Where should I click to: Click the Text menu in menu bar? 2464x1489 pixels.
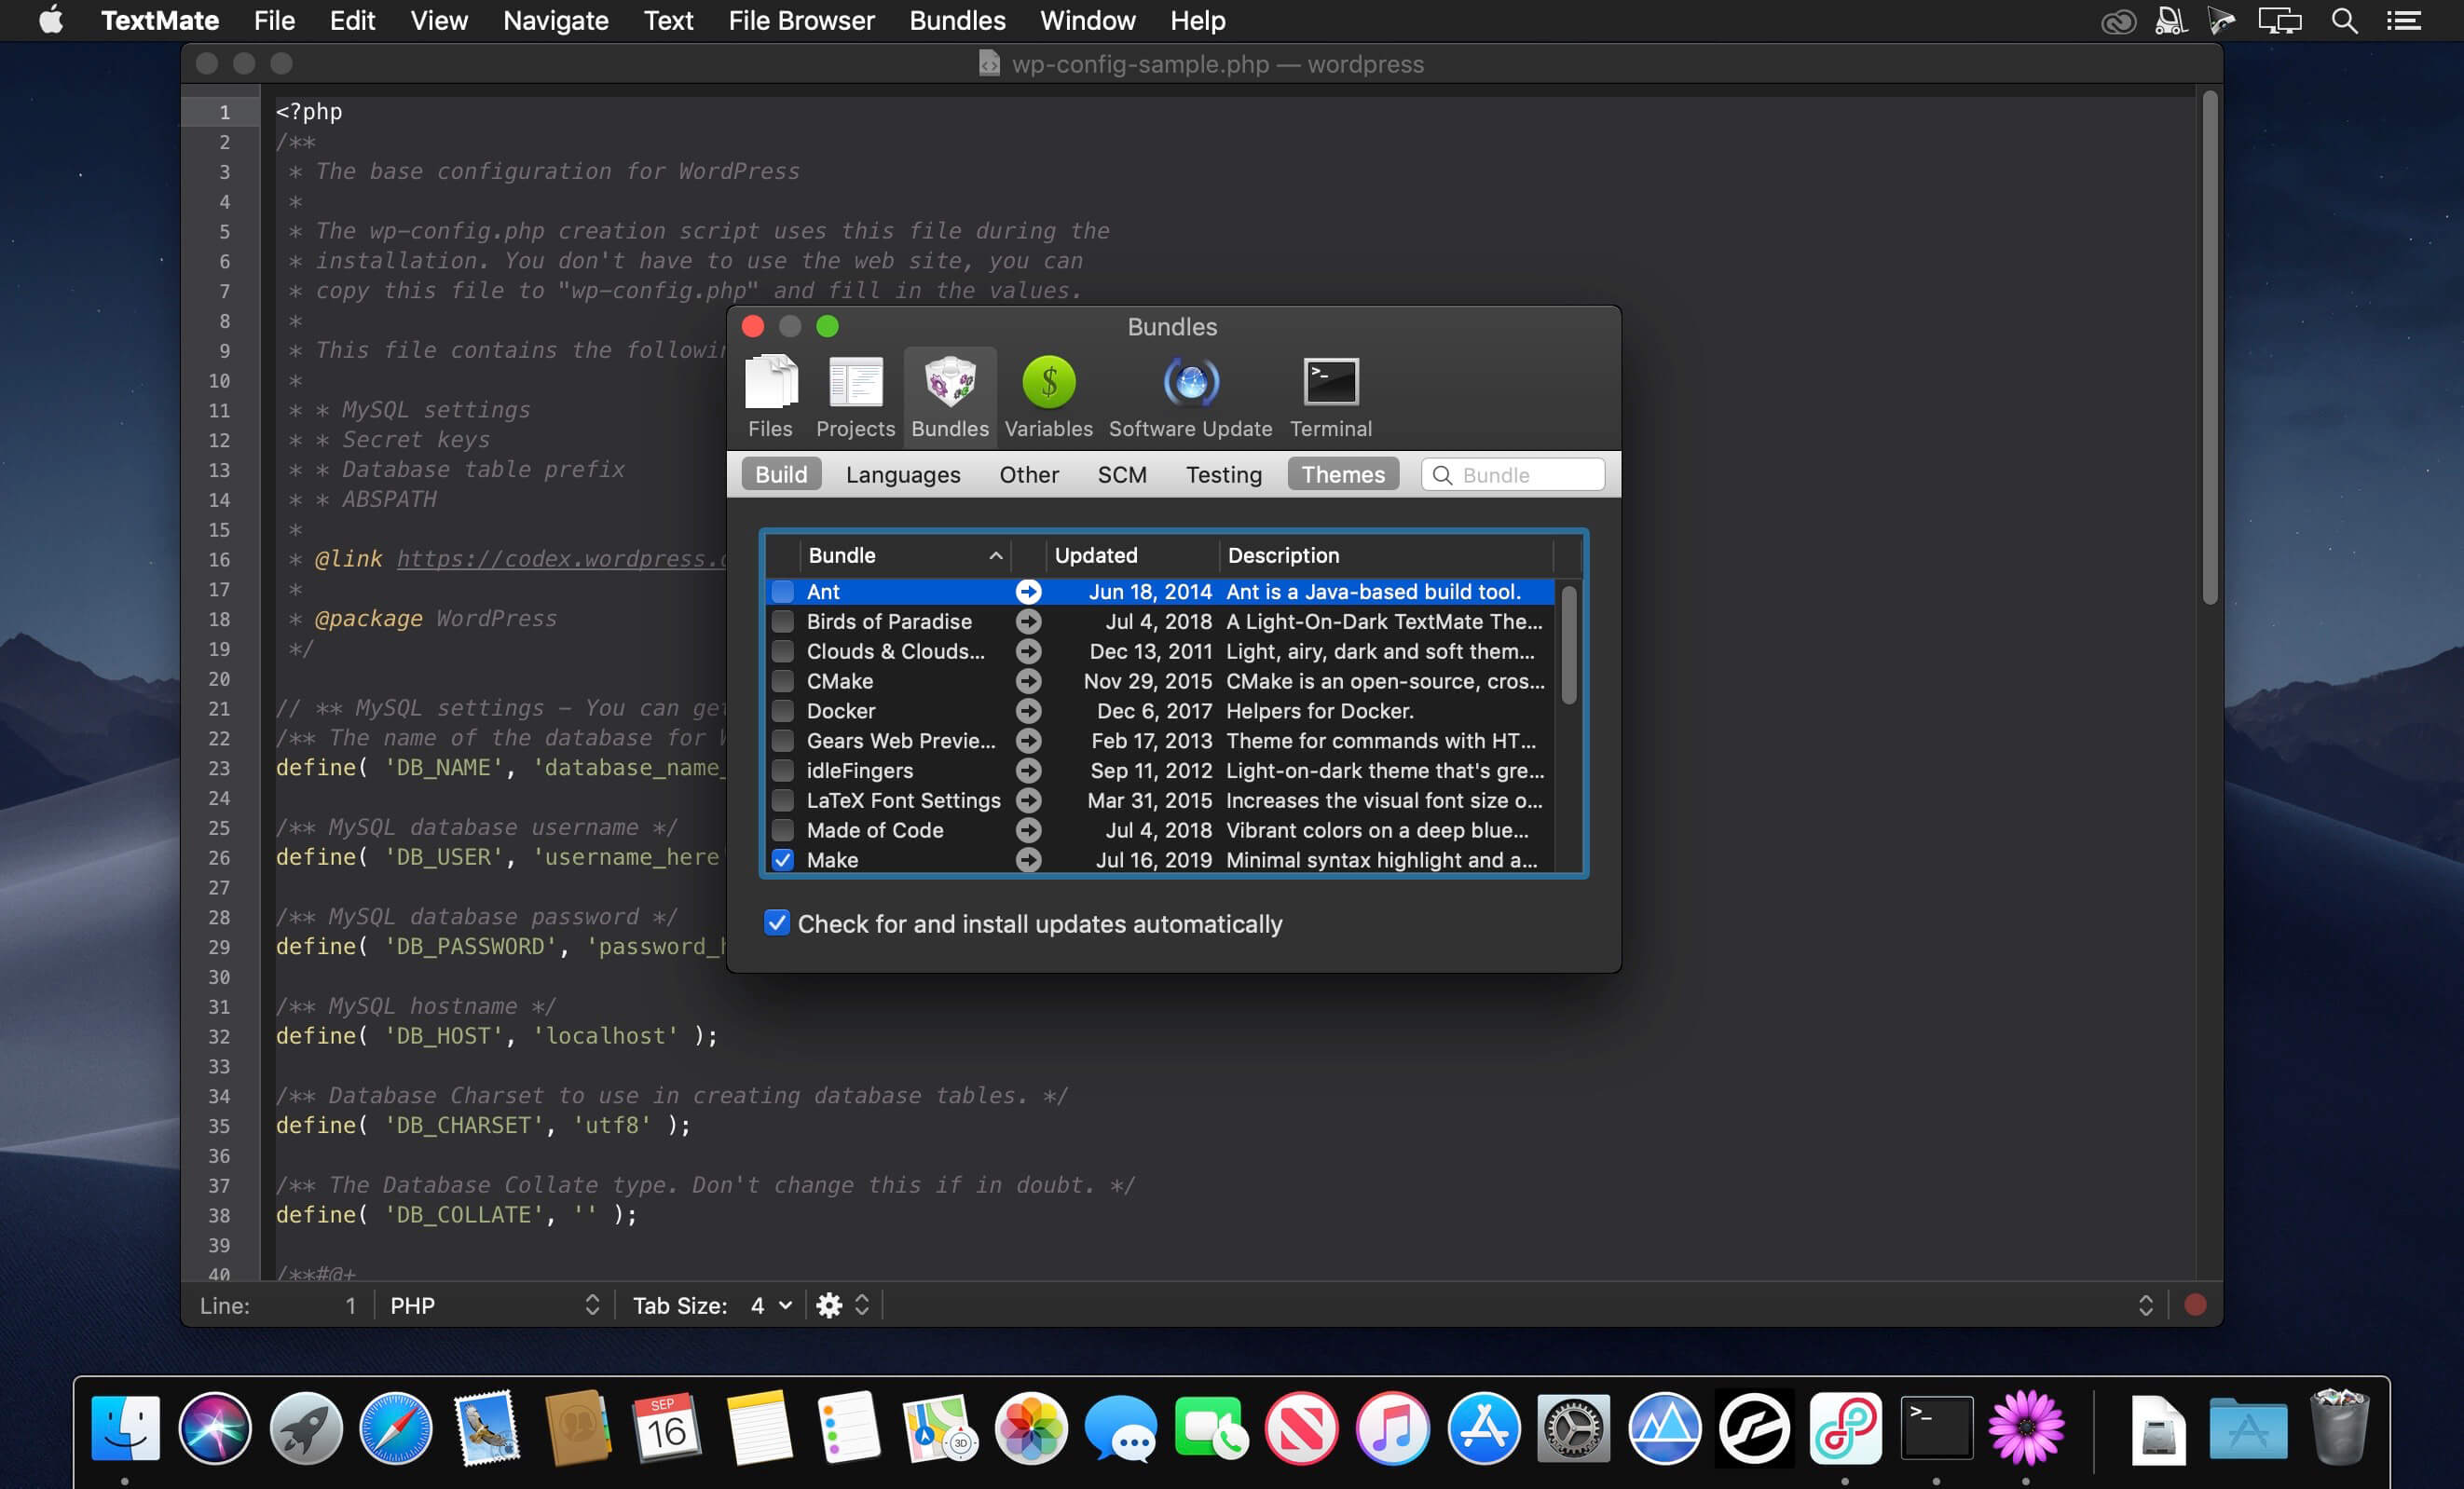pos(667,21)
